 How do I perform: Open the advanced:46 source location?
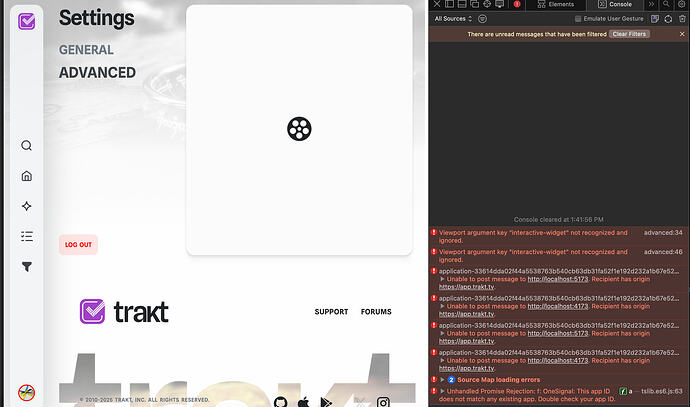click(663, 252)
